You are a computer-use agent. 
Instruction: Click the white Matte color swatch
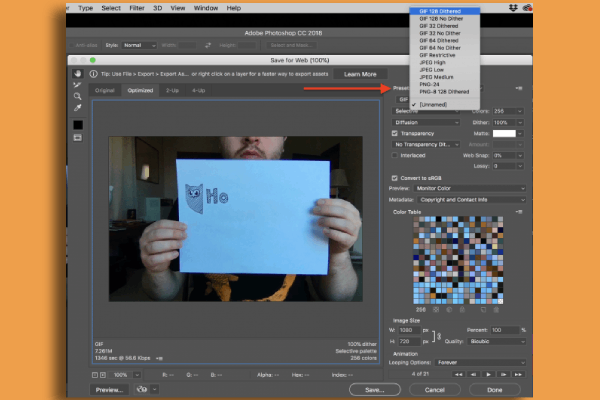pyautogui.click(x=504, y=133)
